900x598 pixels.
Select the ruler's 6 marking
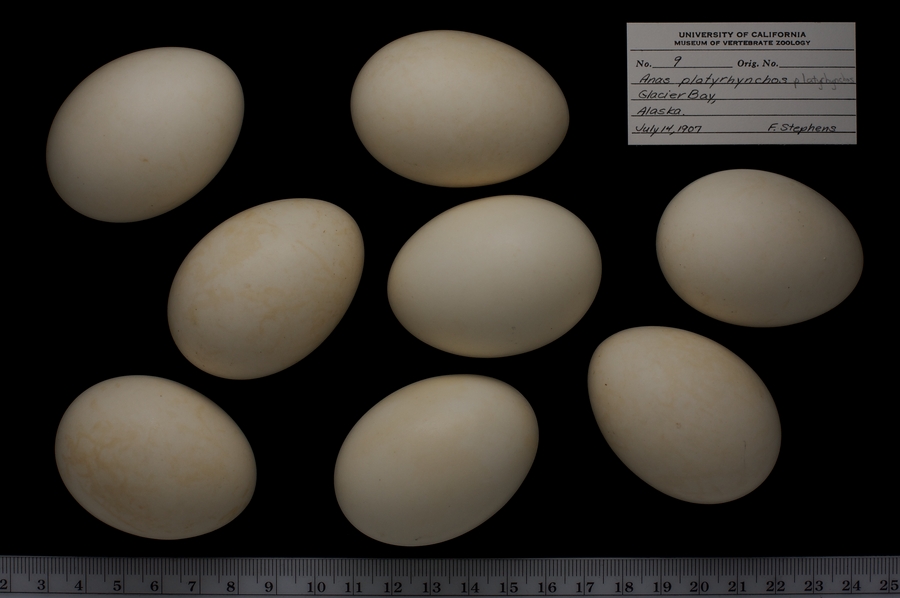click(155, 586)
